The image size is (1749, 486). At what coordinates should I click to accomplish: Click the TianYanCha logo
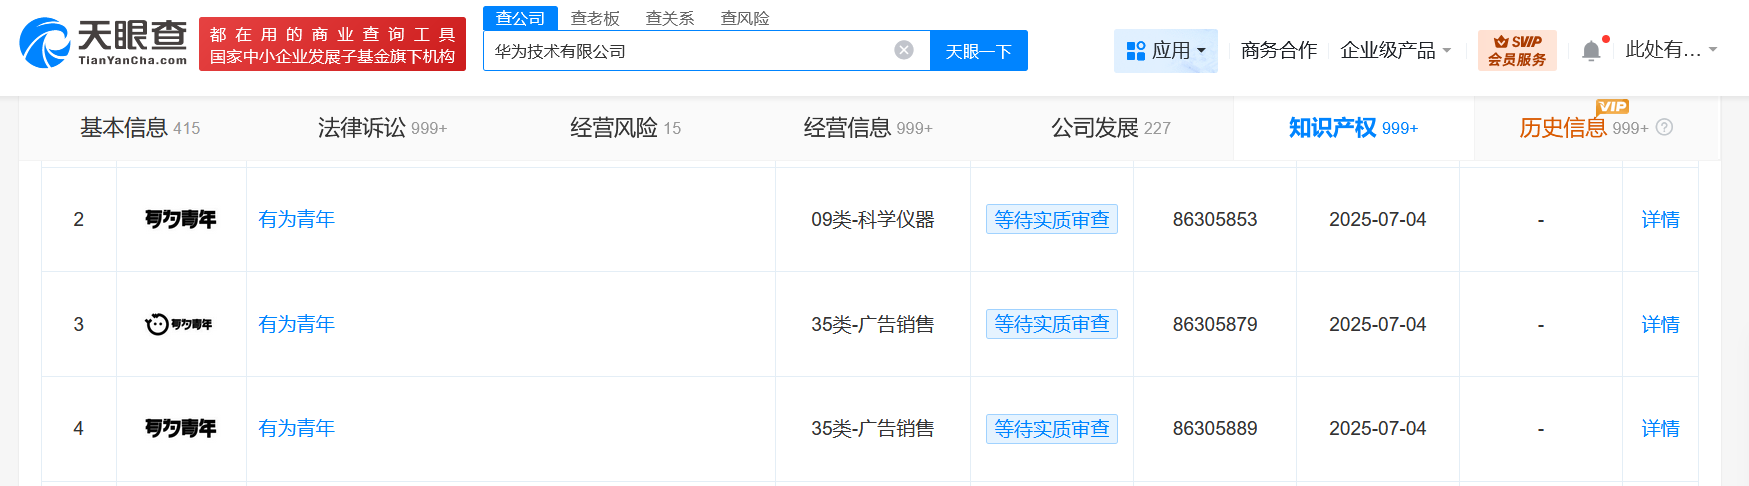pos(103,43)
